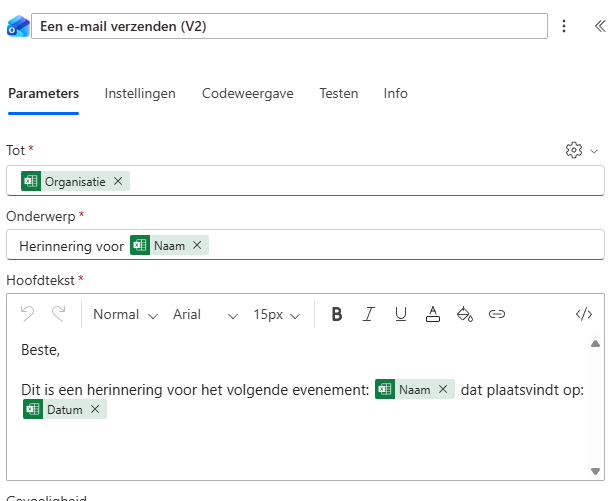Open the highlight color bucket tool
This screenshot has width=614, height=501.
click(464, 314)
